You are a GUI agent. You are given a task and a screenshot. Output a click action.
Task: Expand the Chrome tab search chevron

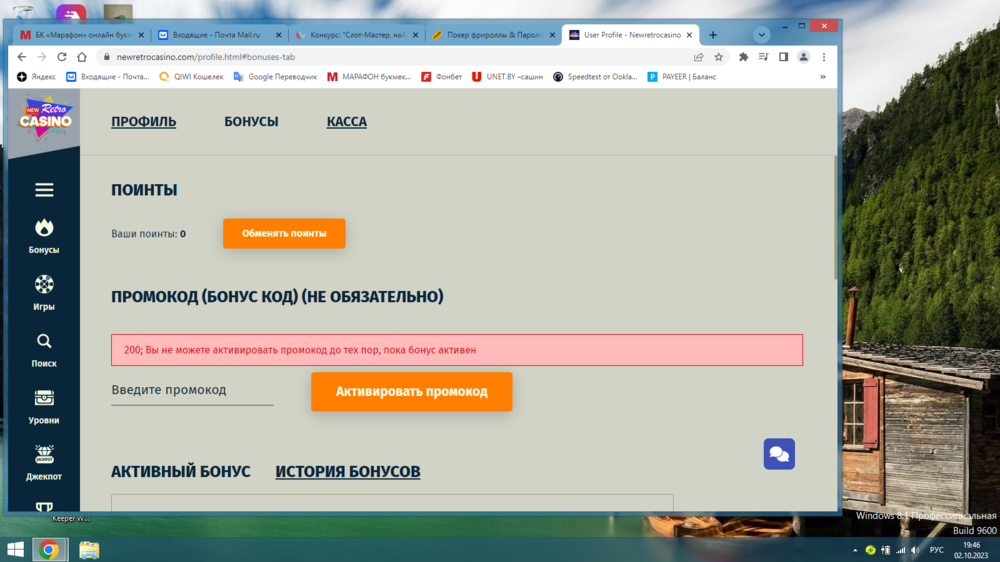[x=761, y=34]
